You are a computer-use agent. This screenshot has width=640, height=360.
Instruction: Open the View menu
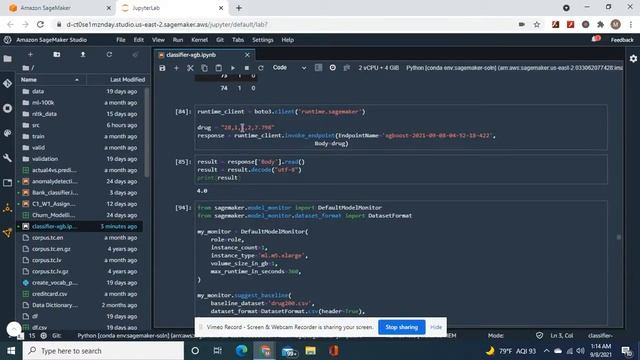click(x=158, y=40)
